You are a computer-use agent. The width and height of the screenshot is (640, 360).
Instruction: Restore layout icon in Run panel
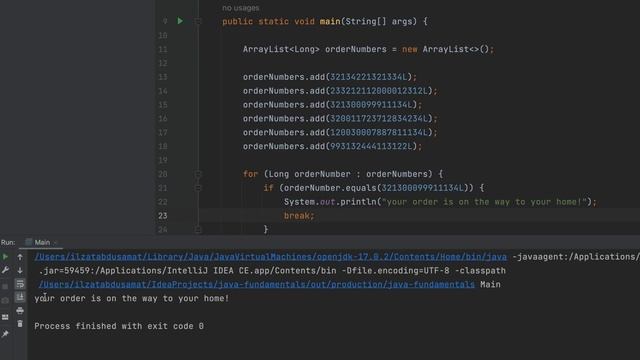pyautogui.click(x=5, y=317)
